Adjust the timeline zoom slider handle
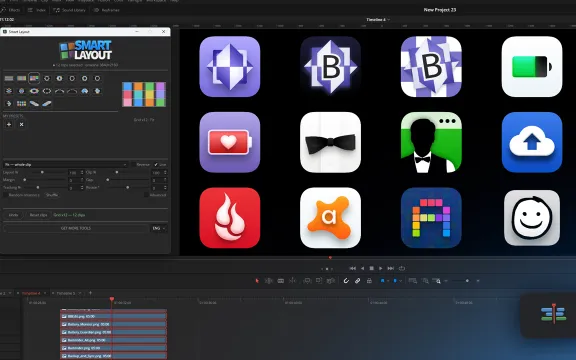576x360 pixels. point(467,281)
